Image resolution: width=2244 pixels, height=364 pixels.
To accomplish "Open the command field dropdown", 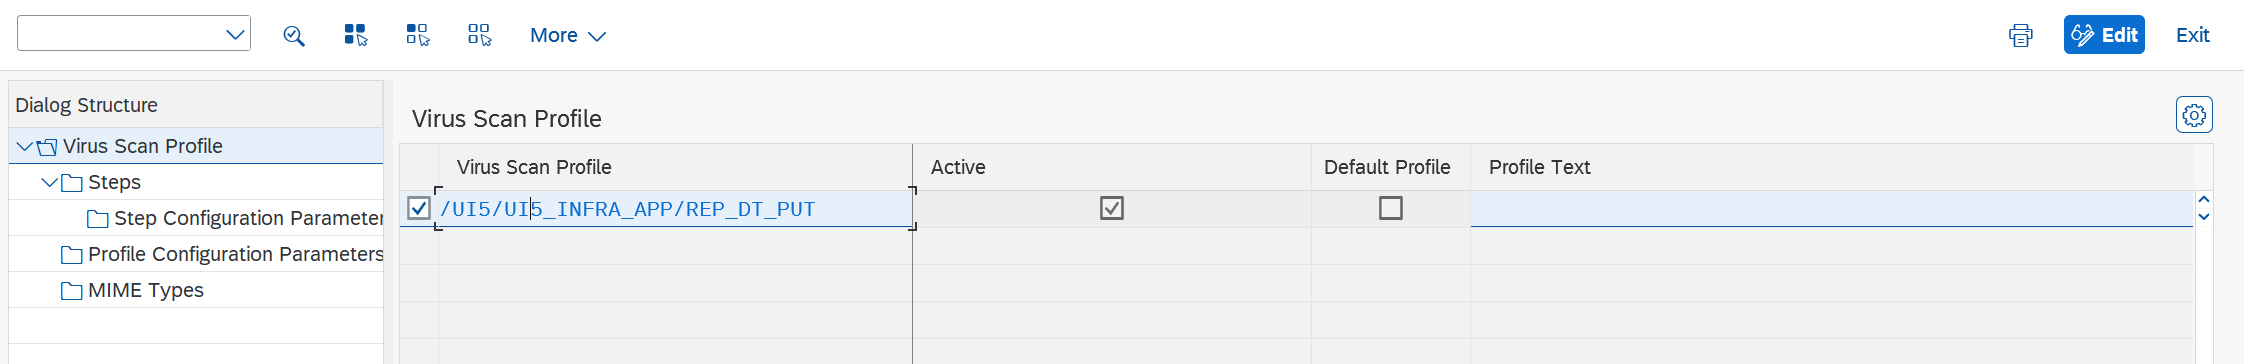I will [x=235, y=35].
